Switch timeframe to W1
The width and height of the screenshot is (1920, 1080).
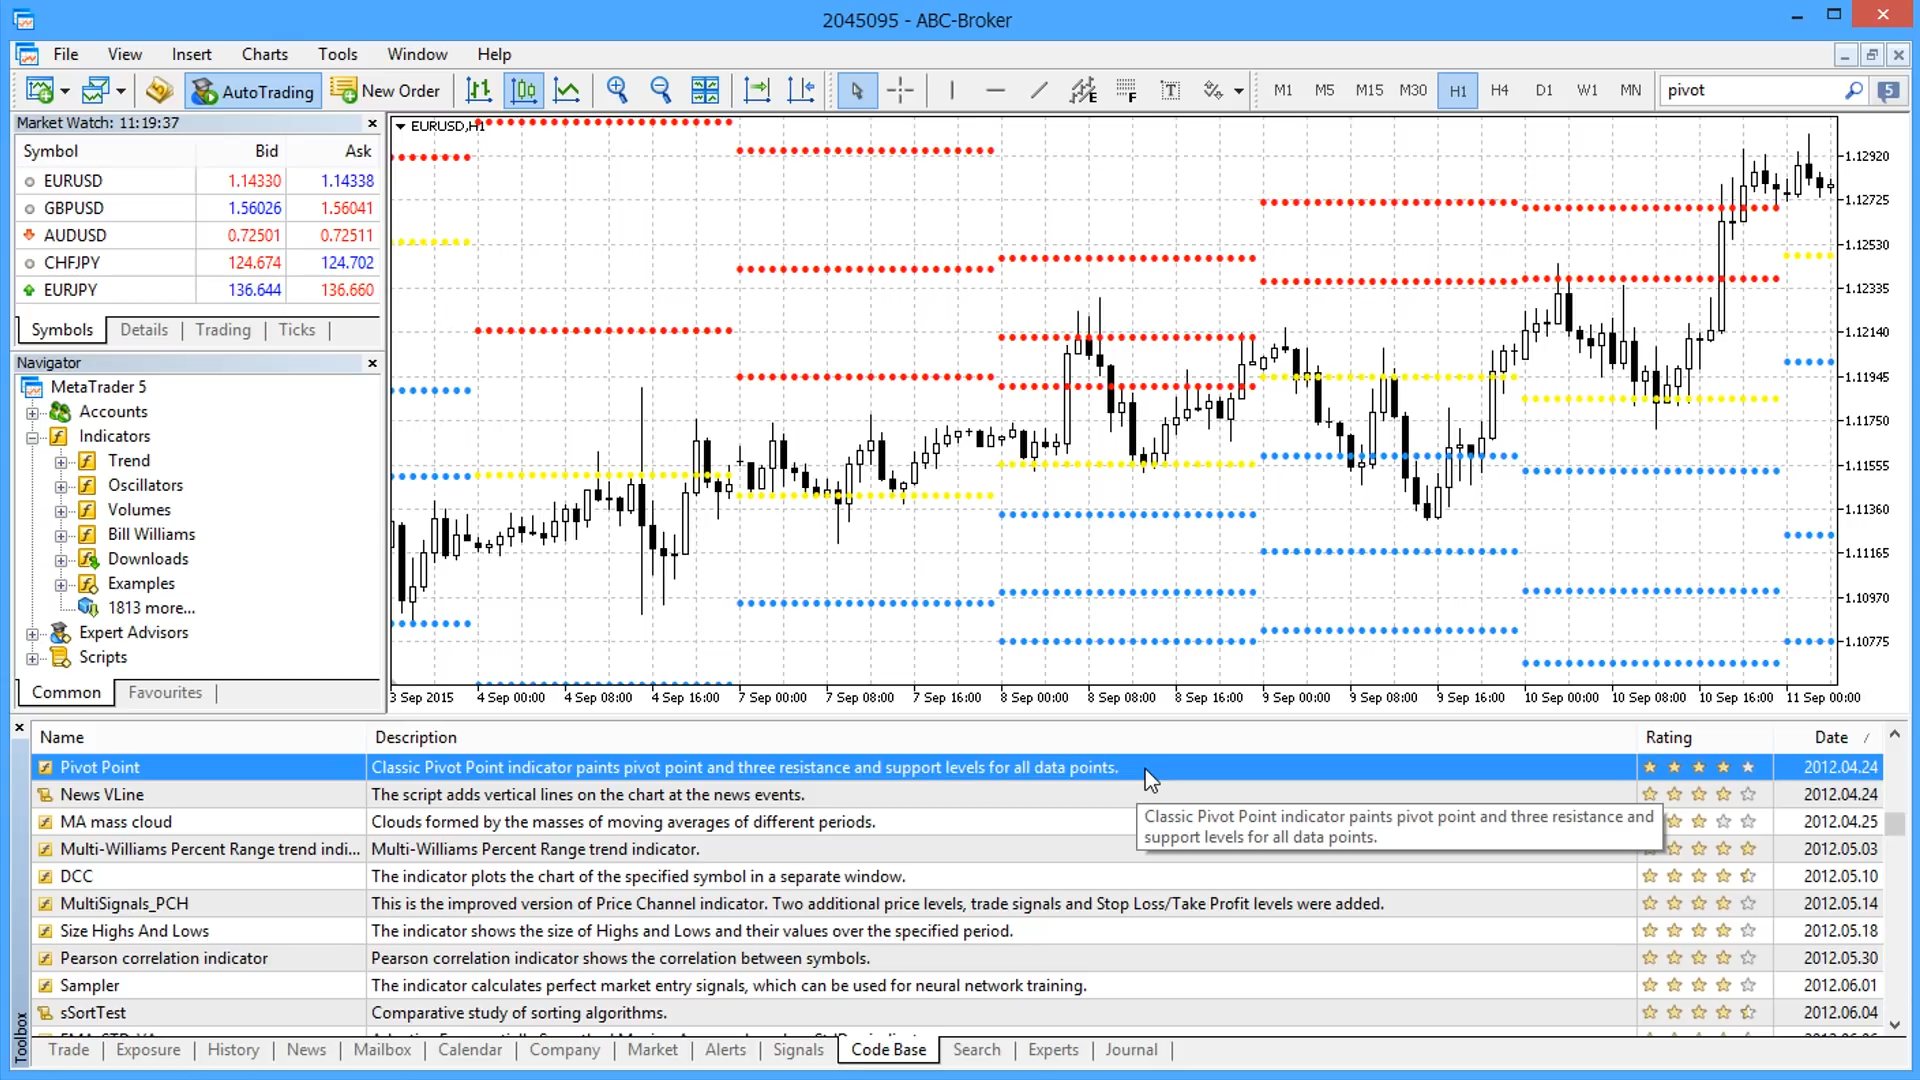(1587, 90)
